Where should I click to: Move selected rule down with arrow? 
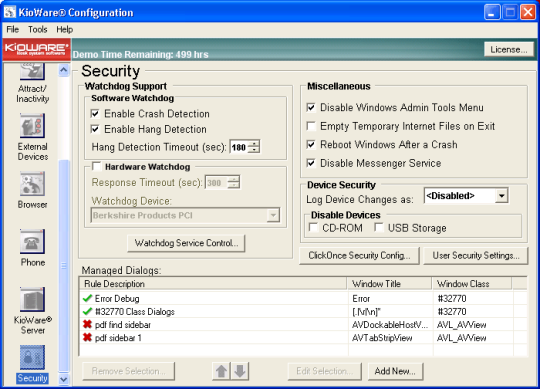coord(240,371)
